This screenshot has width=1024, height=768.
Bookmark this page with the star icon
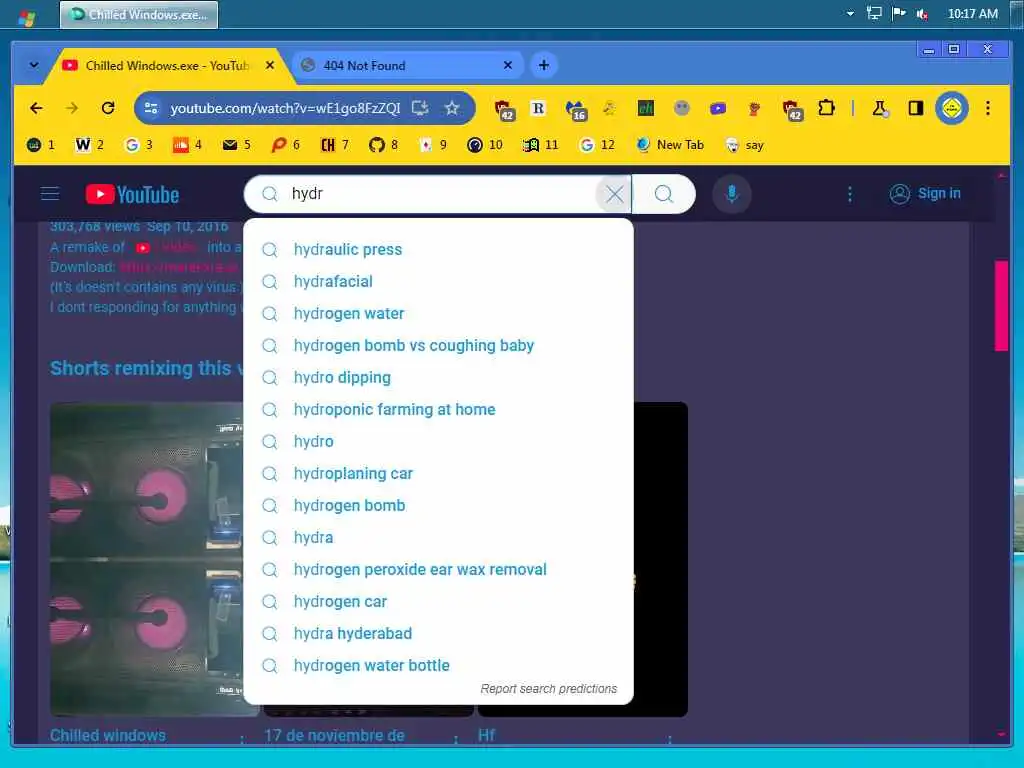(x=452, y=108)
